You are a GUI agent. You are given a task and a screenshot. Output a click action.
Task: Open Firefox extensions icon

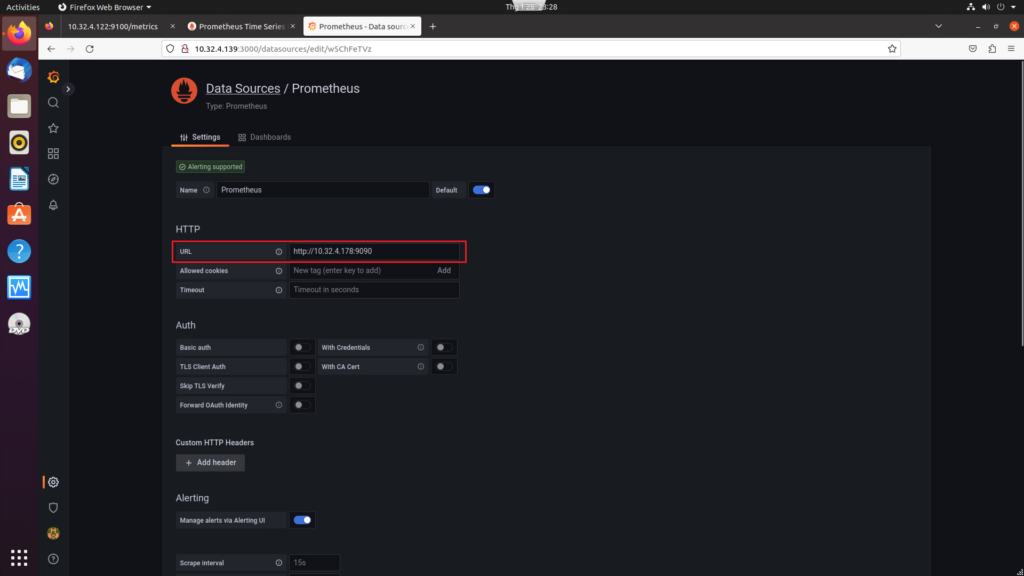coord(992,49)
